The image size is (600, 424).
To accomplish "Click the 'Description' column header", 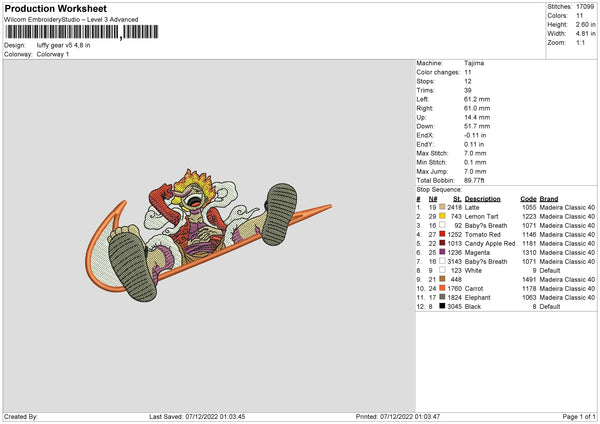I will click(x=483, y=199).
